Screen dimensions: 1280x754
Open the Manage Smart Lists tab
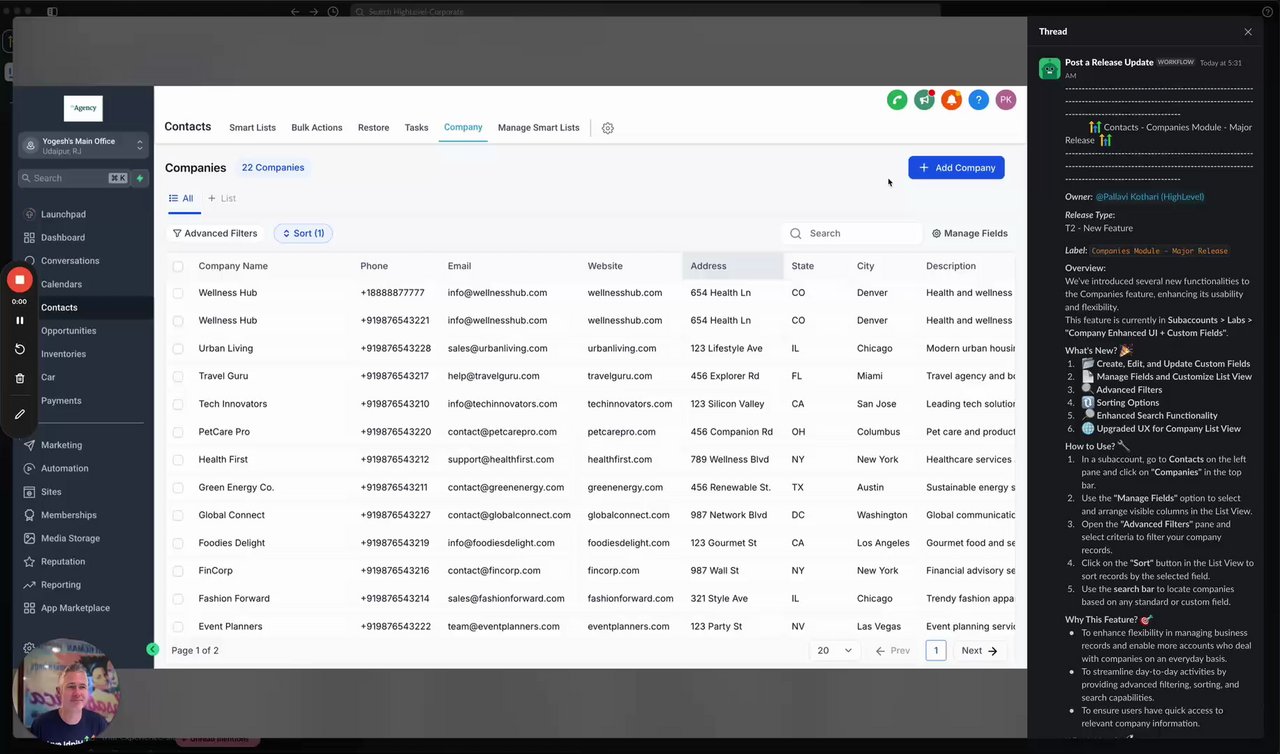click(539, 128)
